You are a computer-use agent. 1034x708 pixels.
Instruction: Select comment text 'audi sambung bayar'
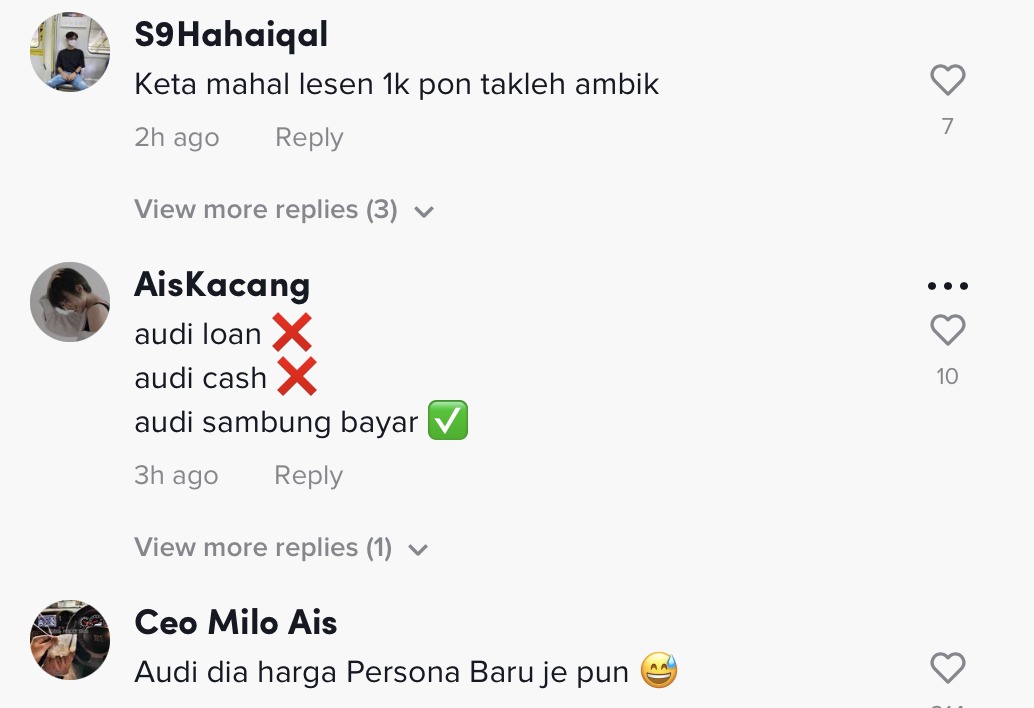[276, 422]
